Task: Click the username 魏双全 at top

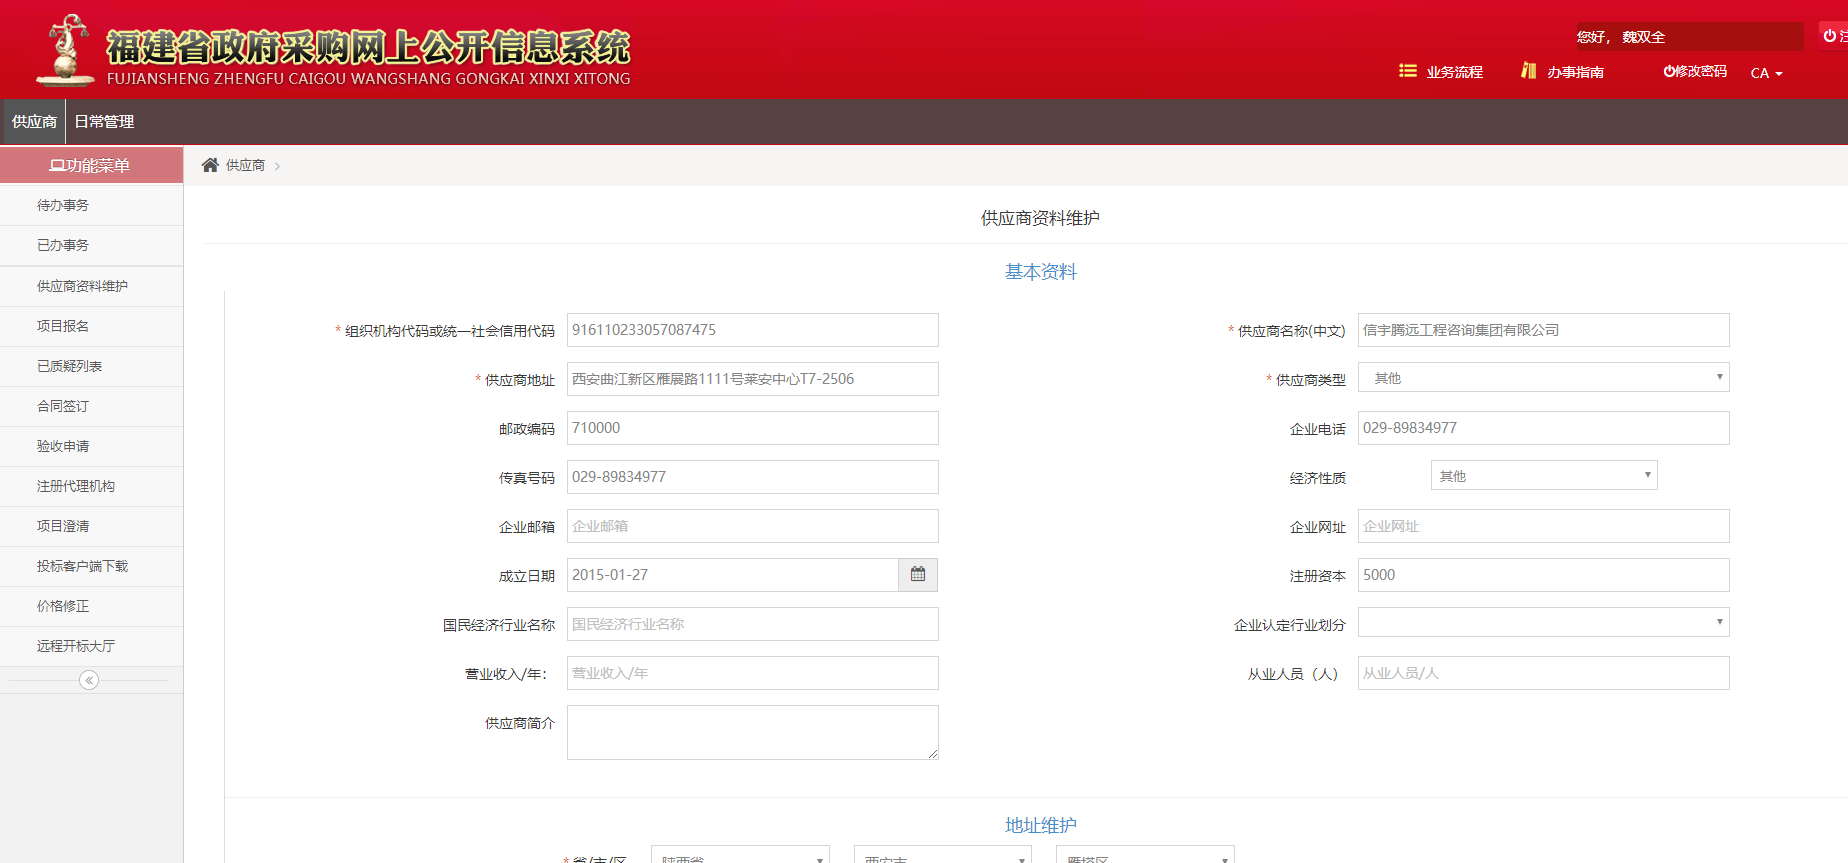Action: pyautogui.click(x=1643, y=37)
